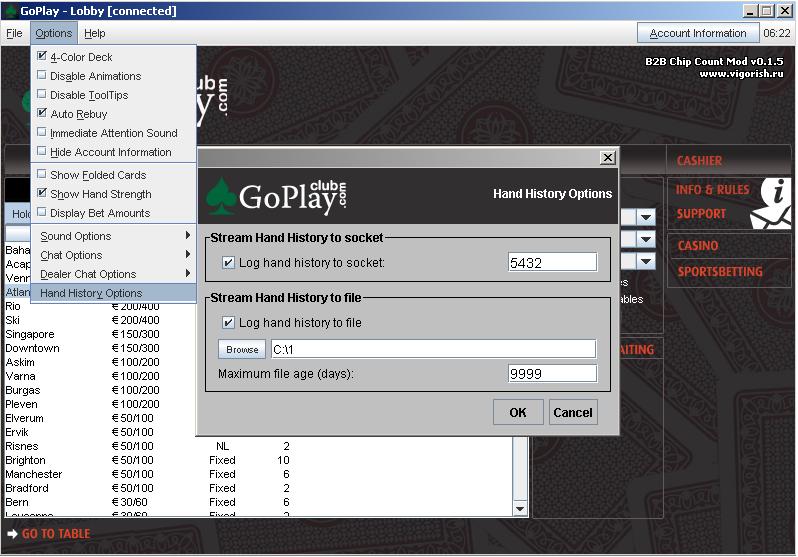This screenshot has width=798, height=557.
Task: Click Account Information button
Action: (x=698, y=33)
